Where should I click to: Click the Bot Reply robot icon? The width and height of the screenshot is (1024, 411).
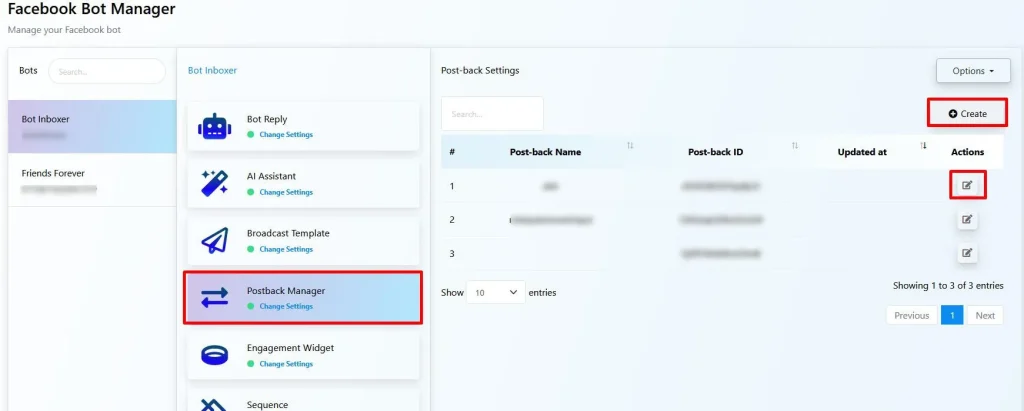(x=214, y=127)
